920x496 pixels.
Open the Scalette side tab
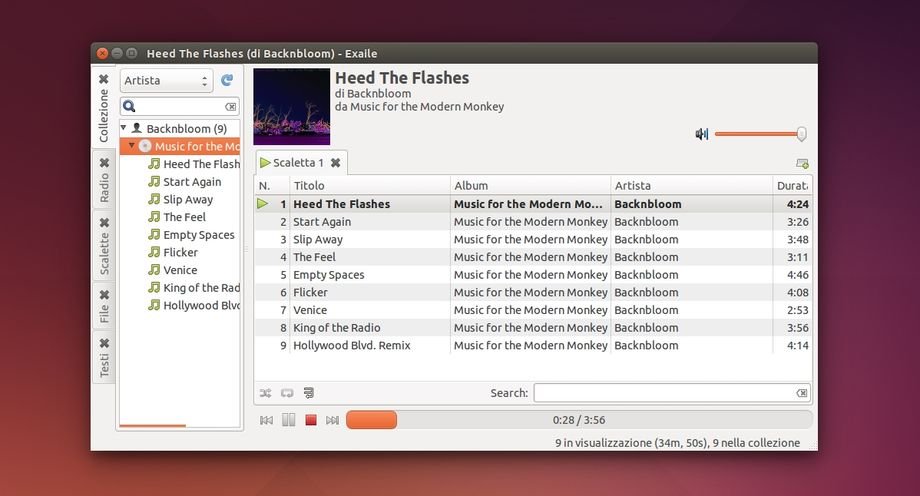pos(104,246)
